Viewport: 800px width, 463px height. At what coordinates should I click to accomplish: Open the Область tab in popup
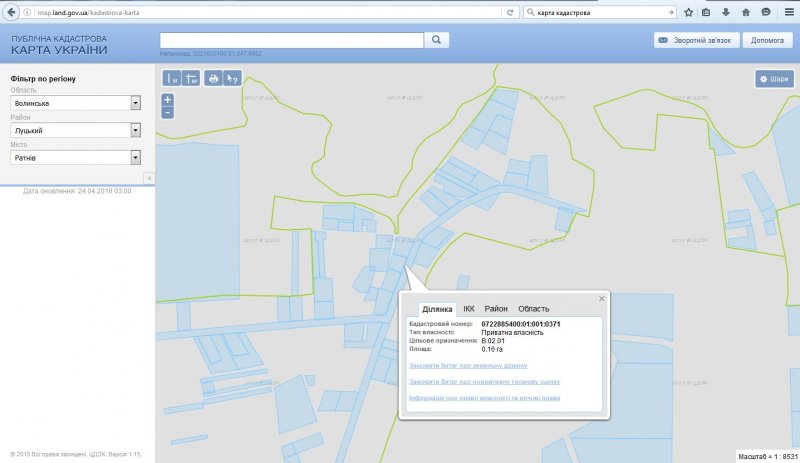click(x=533, y=309)
